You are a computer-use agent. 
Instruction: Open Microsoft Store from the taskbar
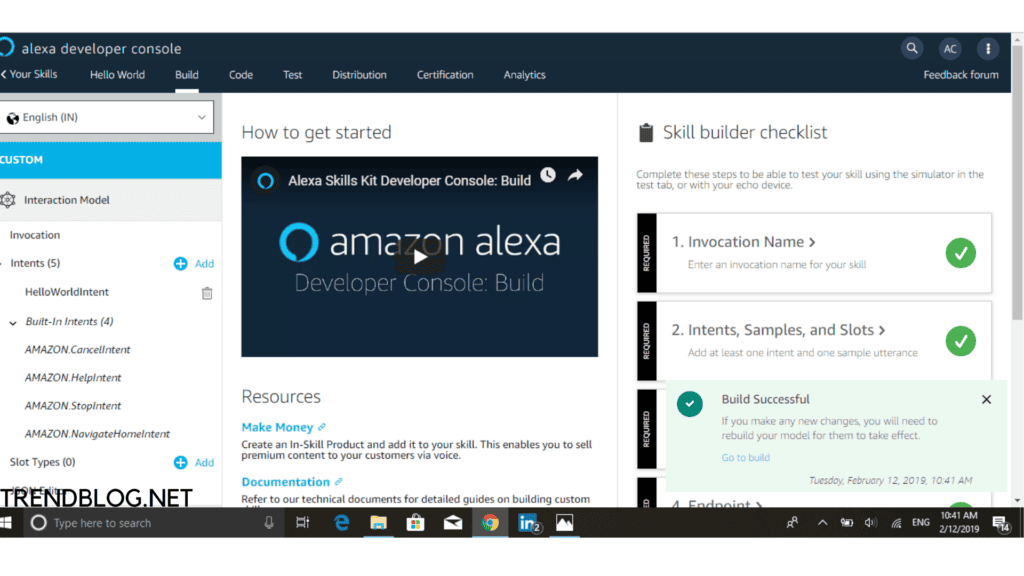[x=415, y=522]
